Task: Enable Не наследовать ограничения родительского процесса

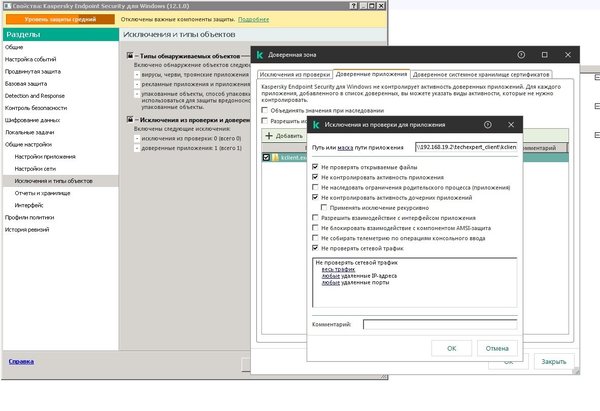Action: (x=315, y=187)
